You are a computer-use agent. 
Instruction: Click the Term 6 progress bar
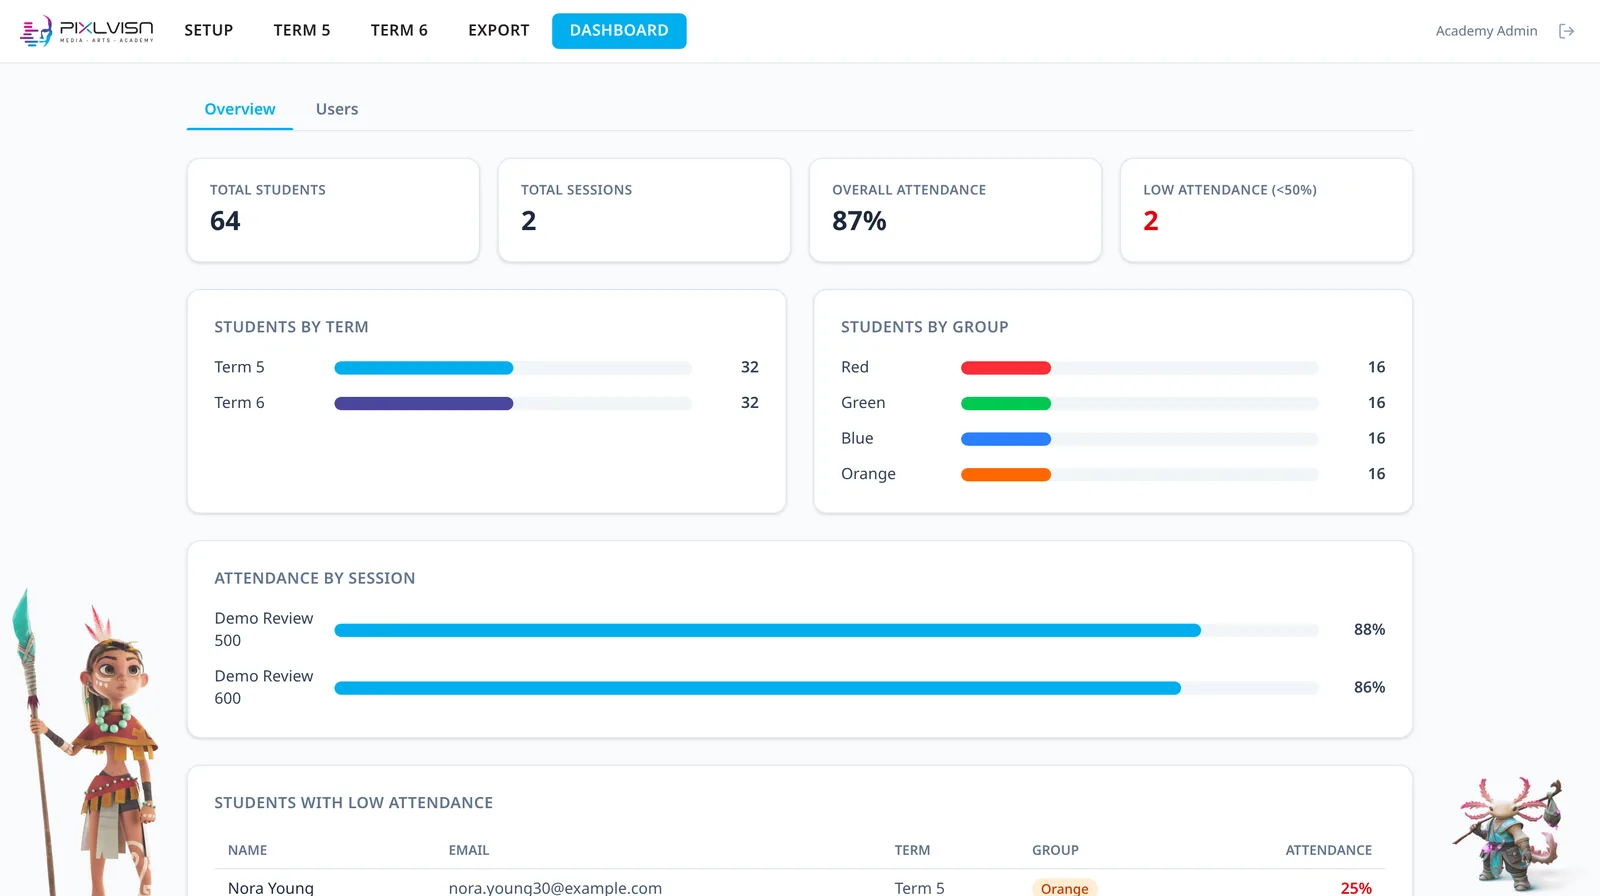[x=513, y=404]
